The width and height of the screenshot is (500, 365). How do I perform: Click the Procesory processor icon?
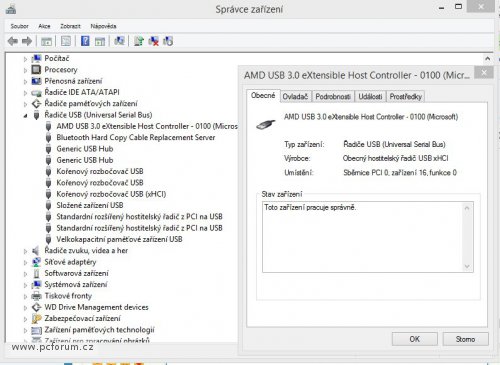(x=36, y=70)
